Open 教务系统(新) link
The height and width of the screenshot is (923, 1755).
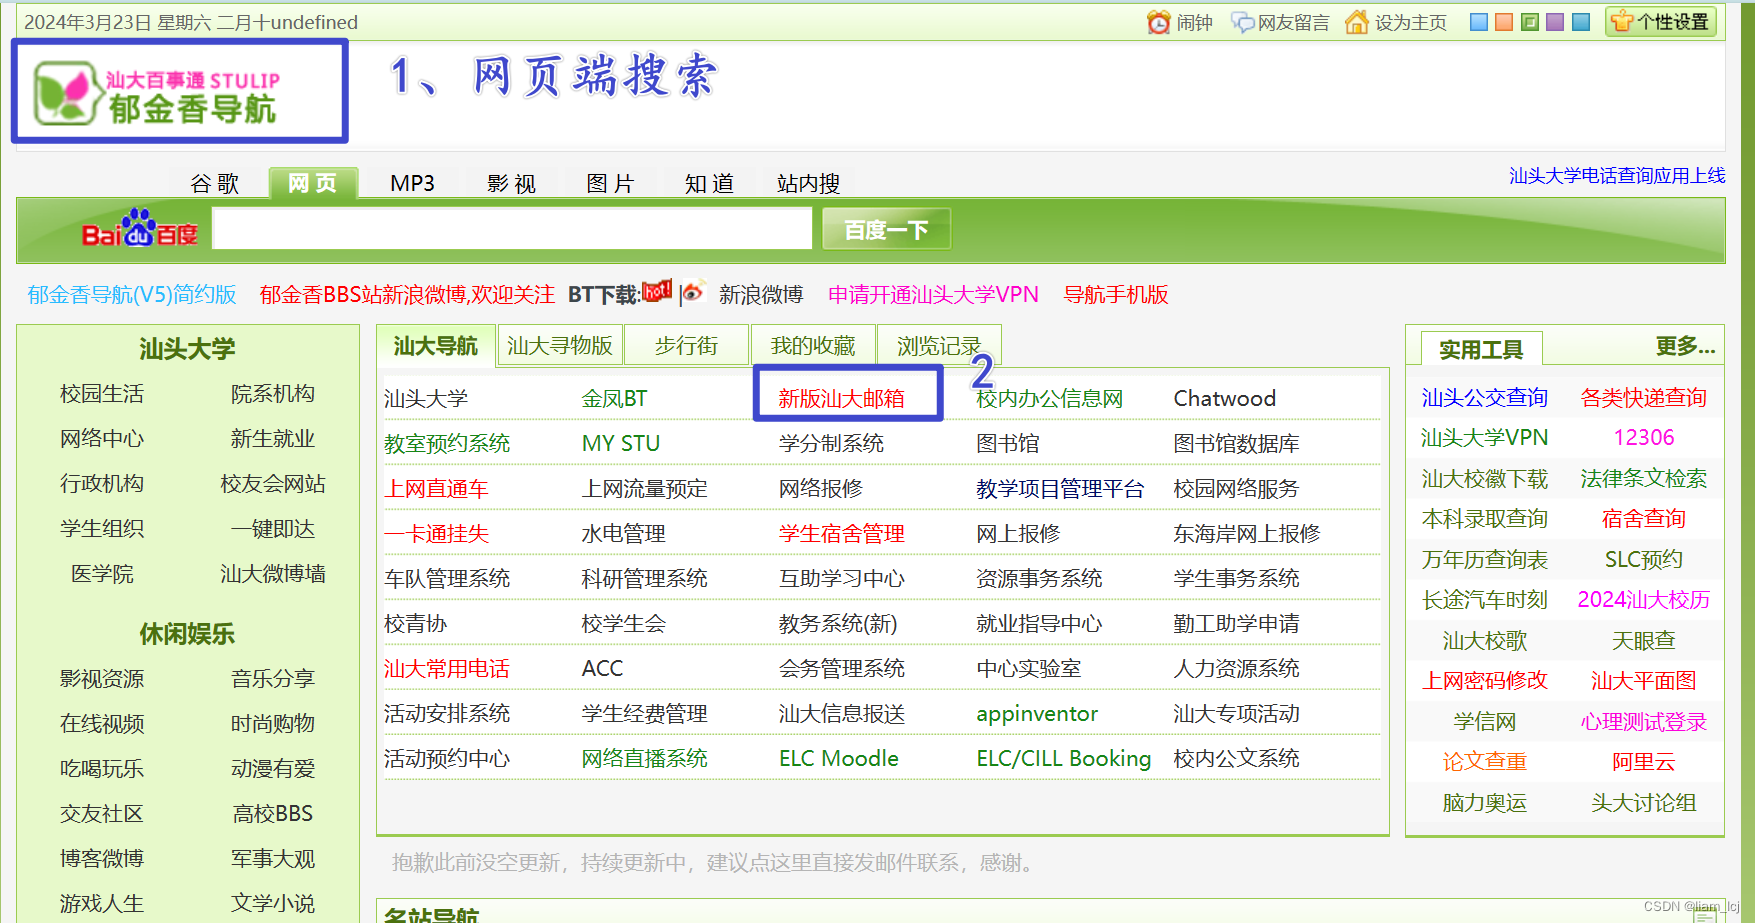[x=838, y=623]
